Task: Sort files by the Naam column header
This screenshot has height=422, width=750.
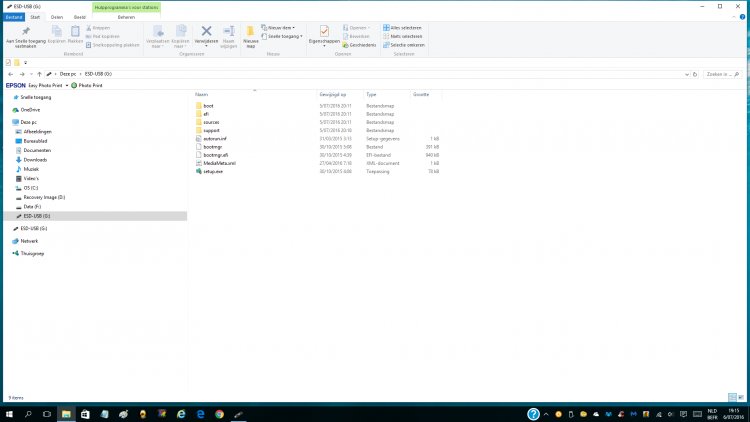Action: [x=202, y=93]
